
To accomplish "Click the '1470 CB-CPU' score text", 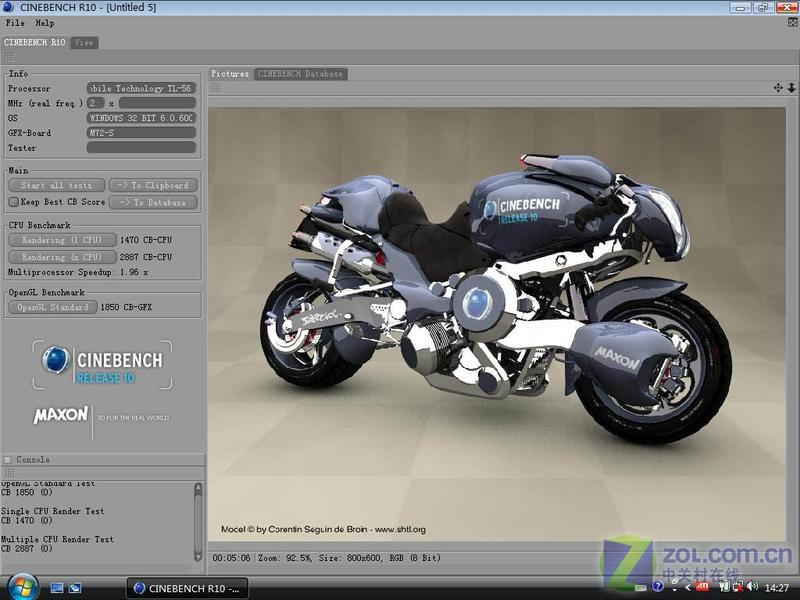I will pyautogui.click(x=146, y=240).
